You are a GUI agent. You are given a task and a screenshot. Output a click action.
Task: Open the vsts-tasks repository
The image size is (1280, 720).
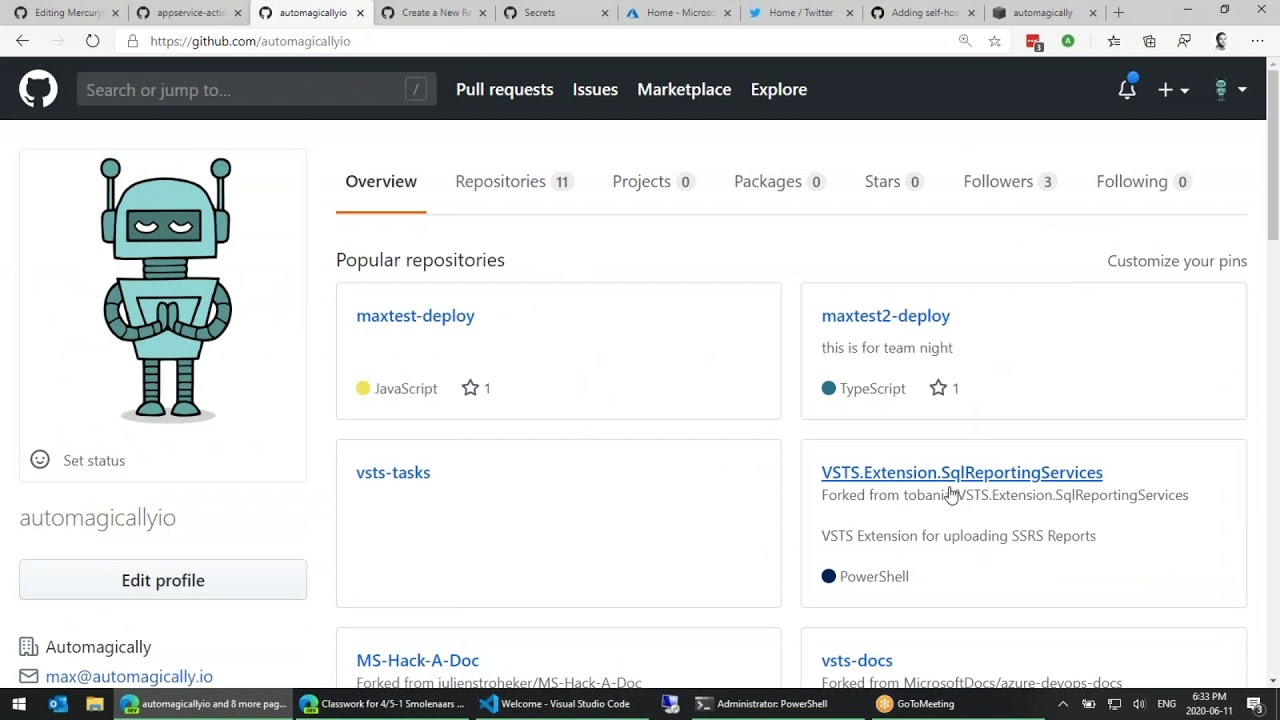[393, 473]
